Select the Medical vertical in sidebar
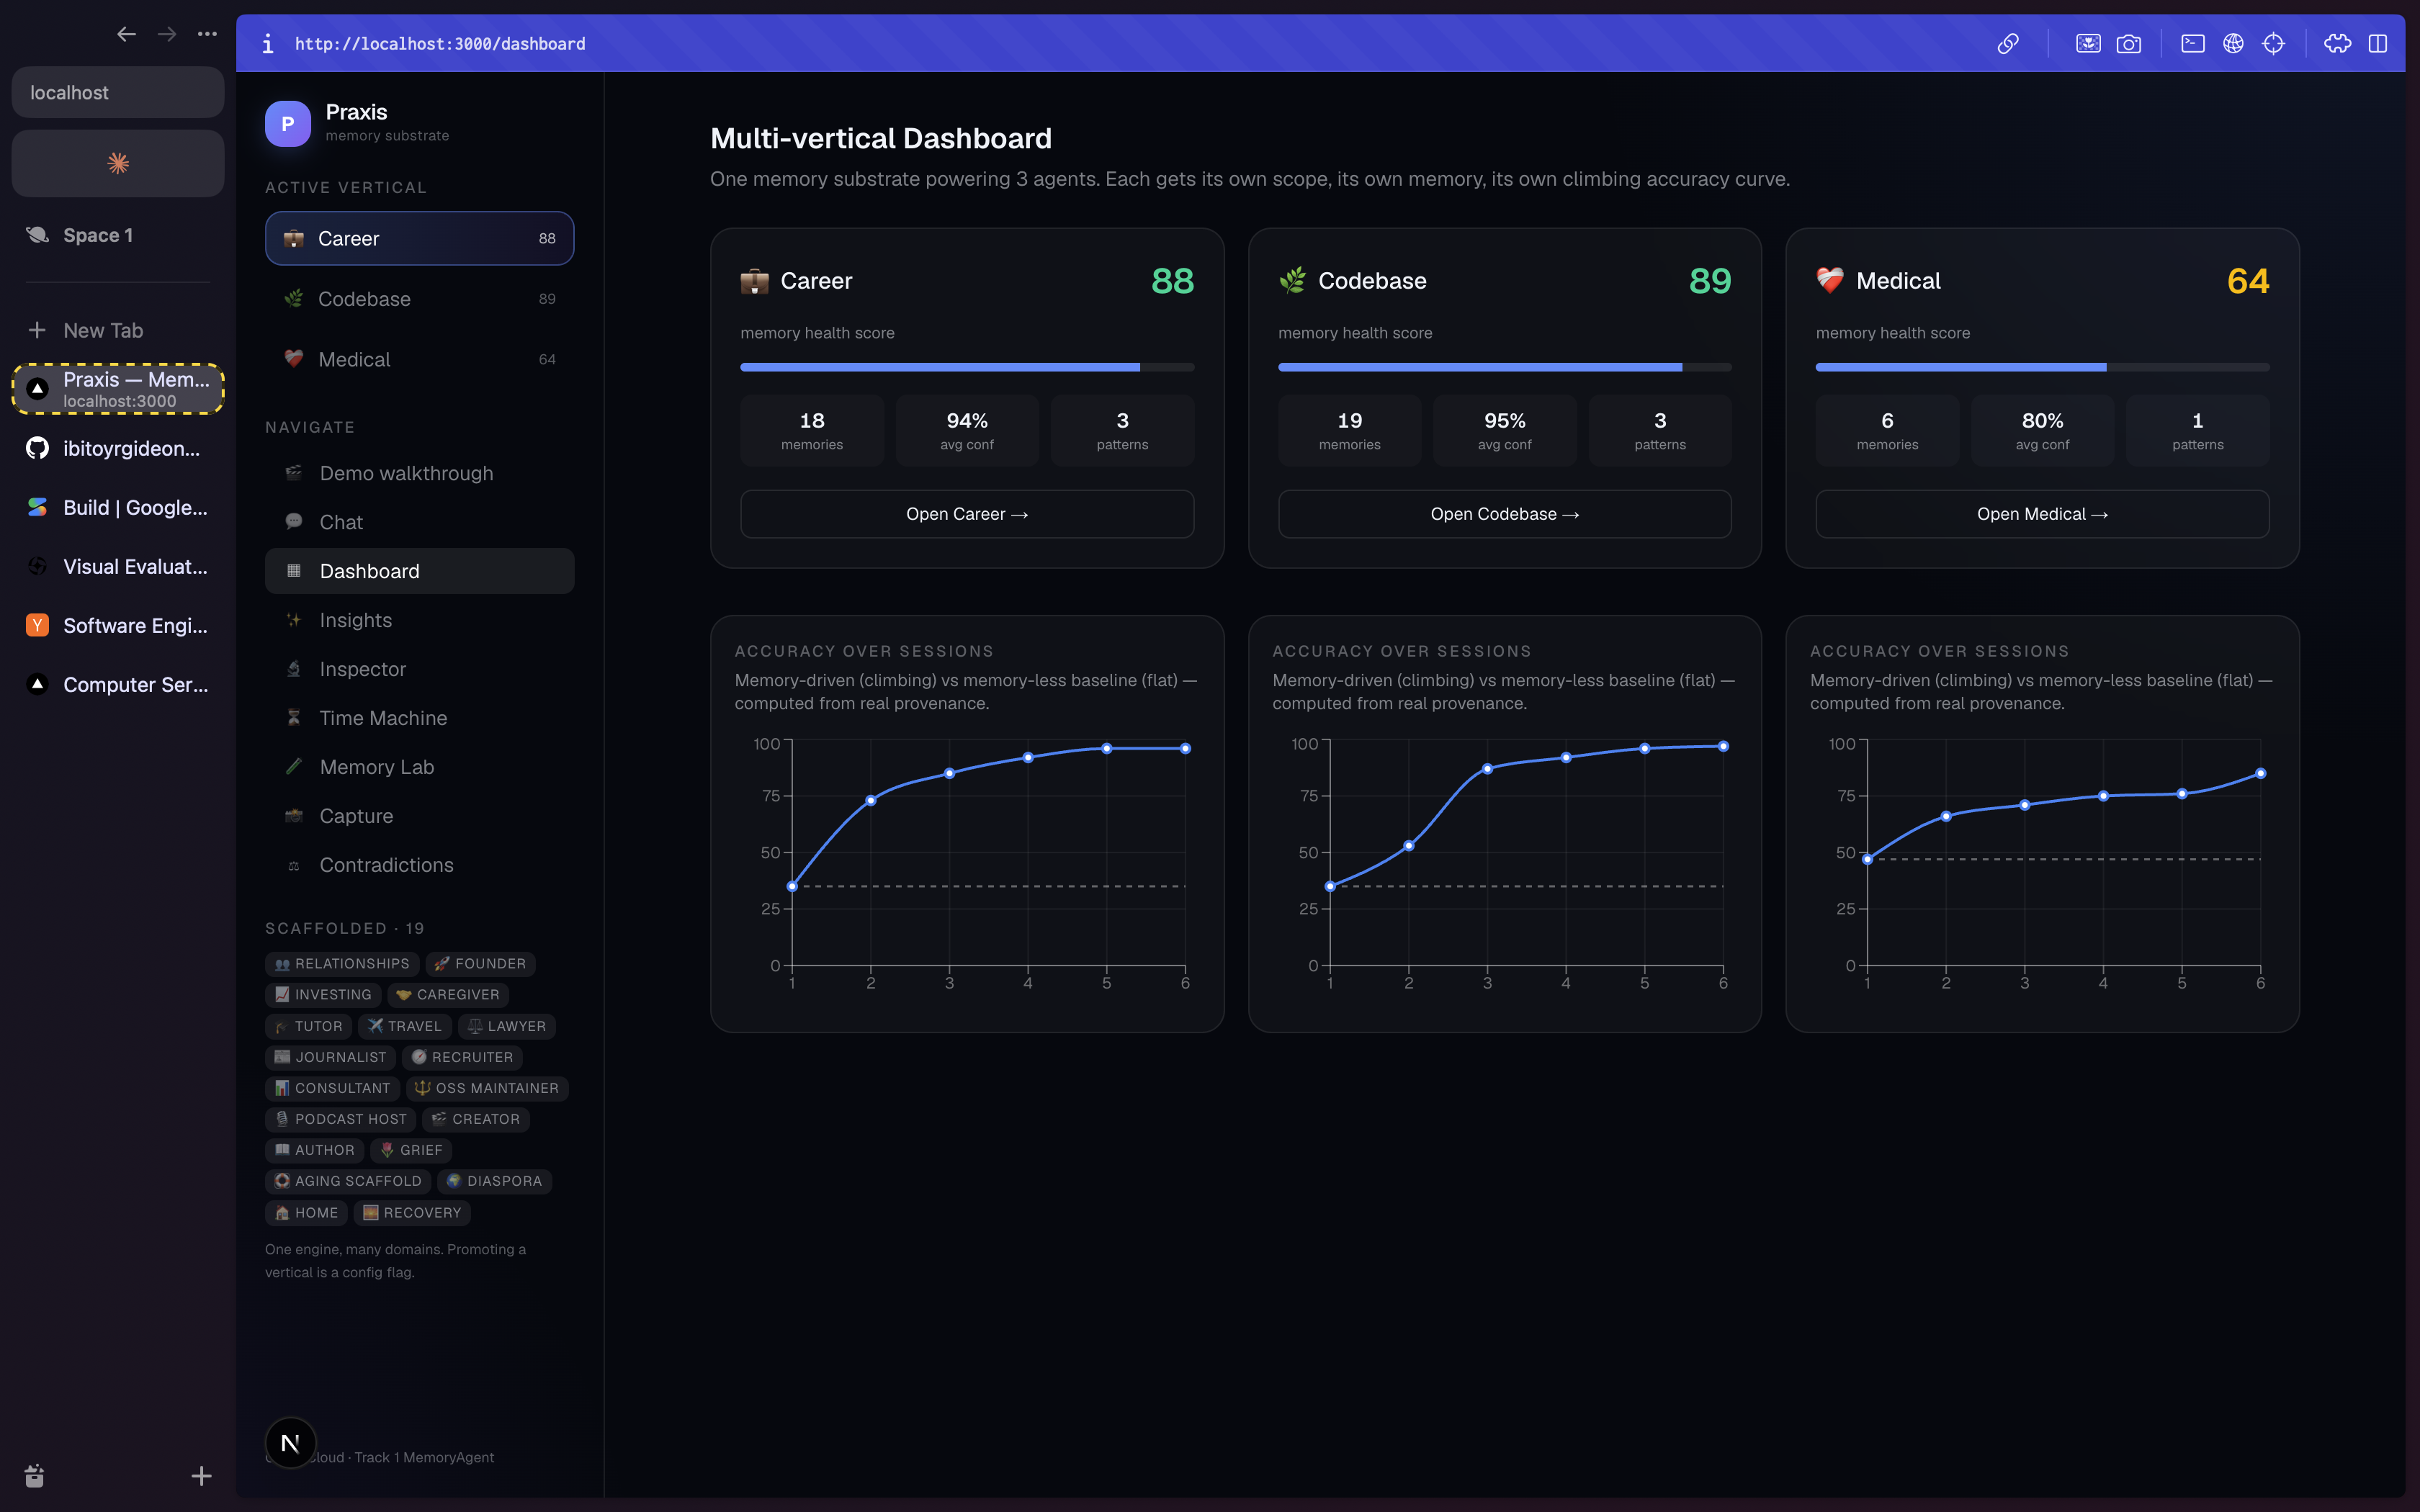The height and width of the screenshot is (1512, 2420). pos(419,359)
